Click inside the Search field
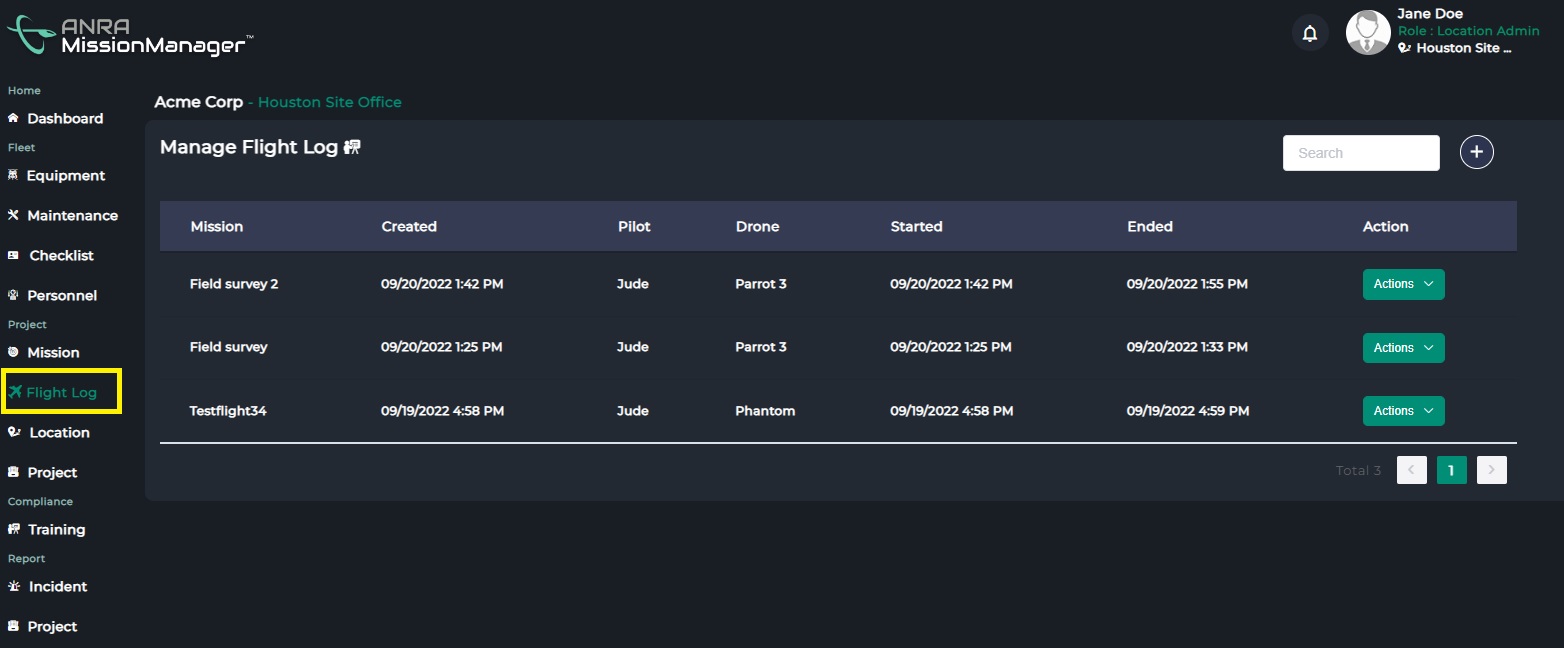1564x648 pixels. pyautogui.click(x=1360, y=152)
